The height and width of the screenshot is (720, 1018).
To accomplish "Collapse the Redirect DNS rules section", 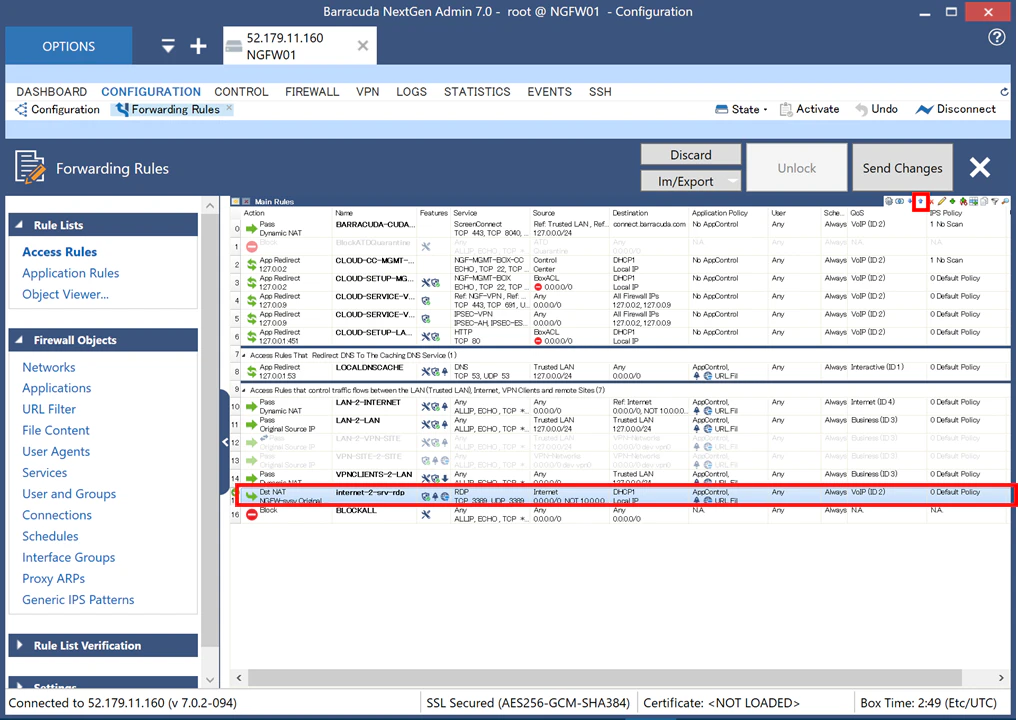I will 243,355.
